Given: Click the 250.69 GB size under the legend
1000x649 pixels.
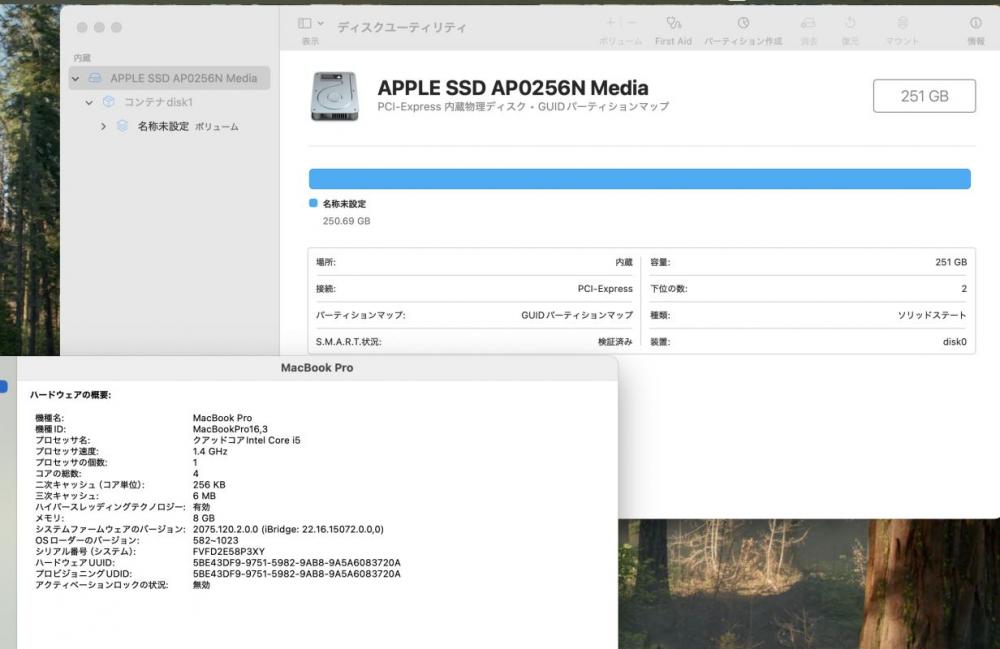Looking at the screenshot, I should tap(346, 221).
